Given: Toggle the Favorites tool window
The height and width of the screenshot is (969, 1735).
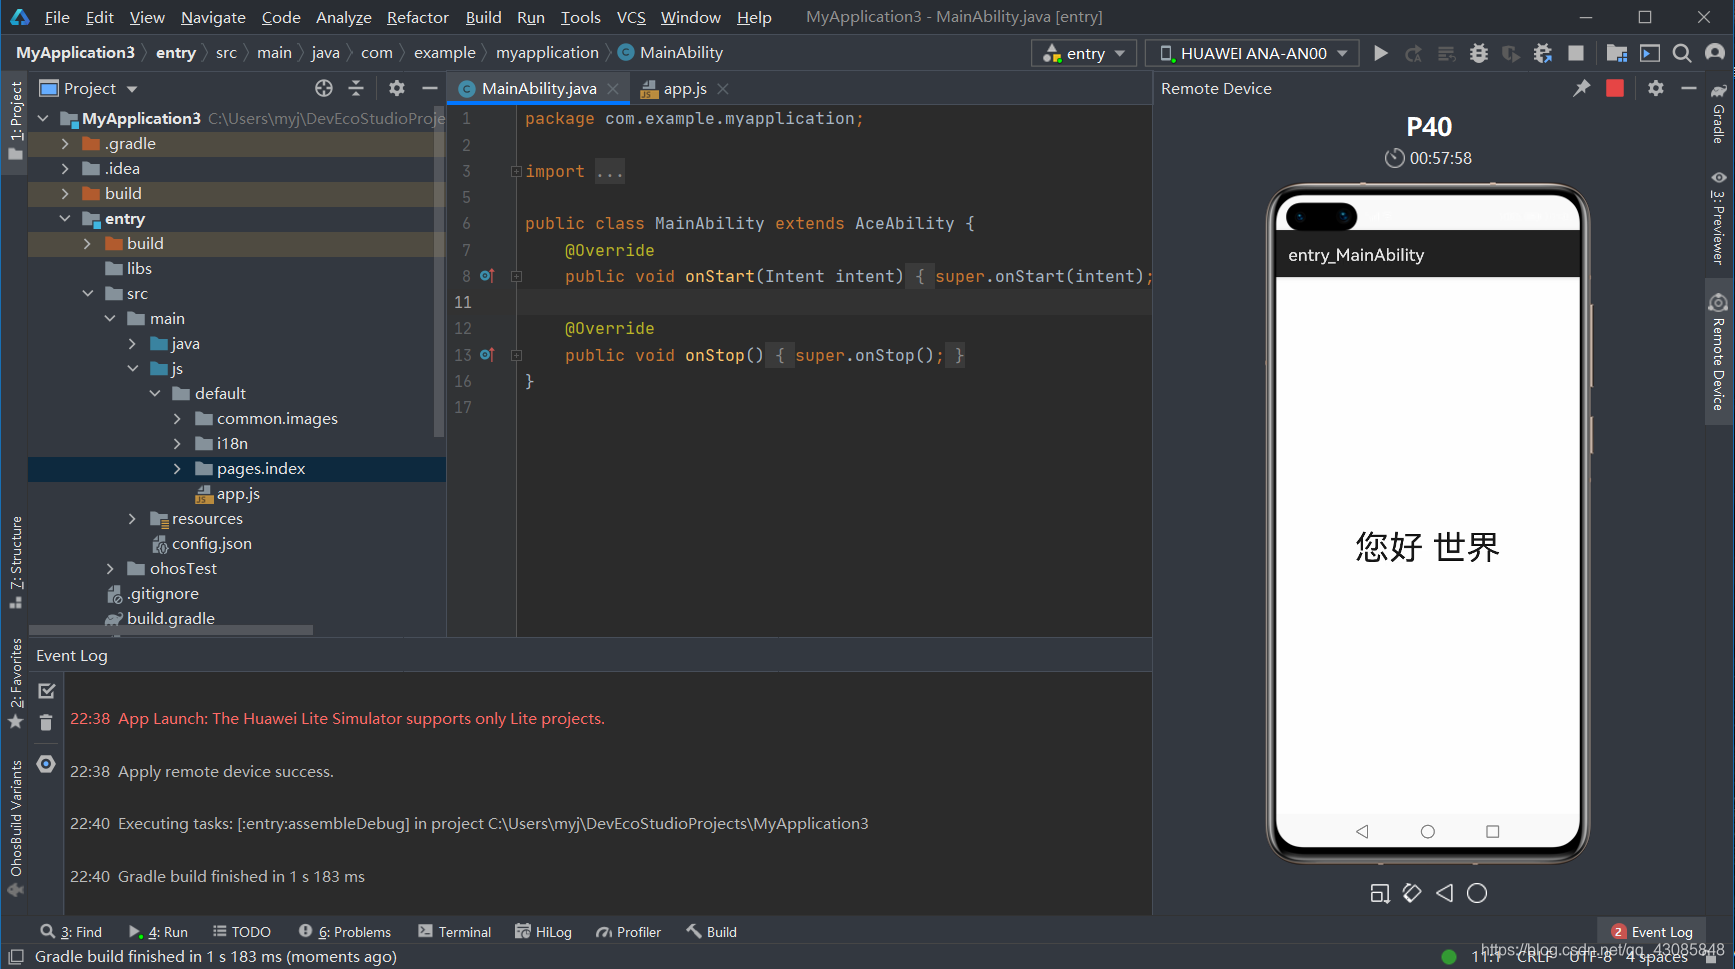Looking at the screenshot, I should tap(16, 684).
